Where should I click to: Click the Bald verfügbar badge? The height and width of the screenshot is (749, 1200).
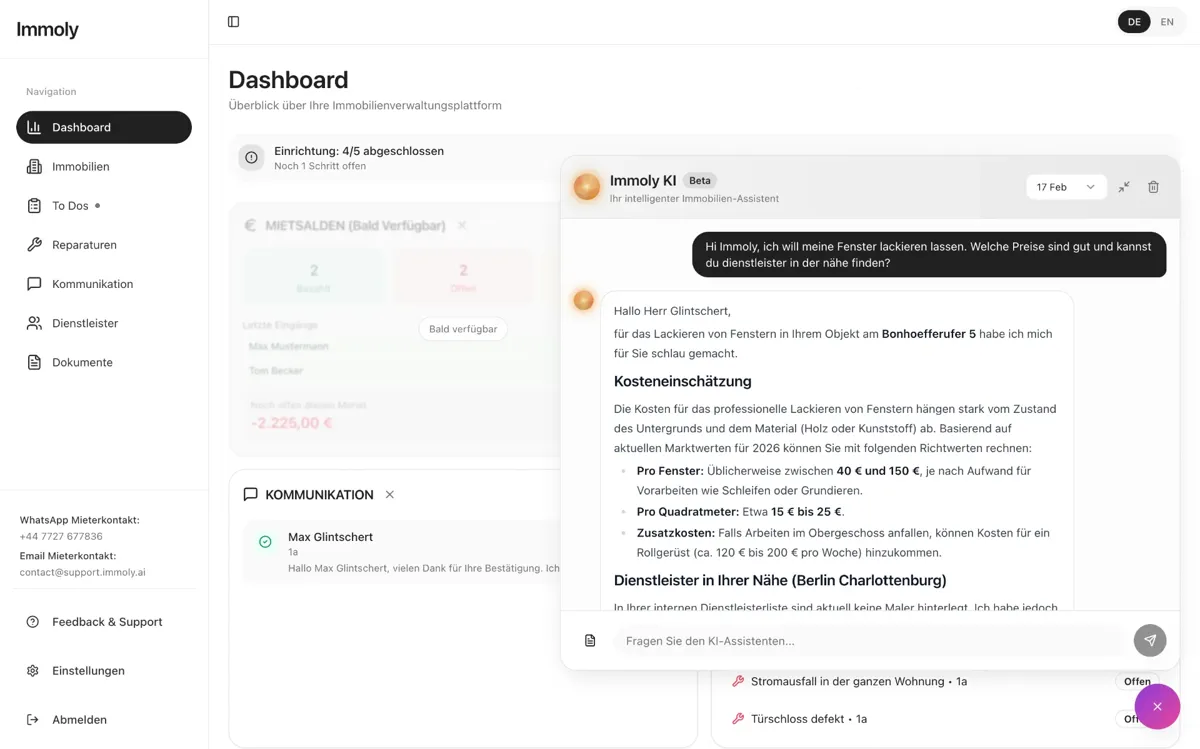point(463,329)
